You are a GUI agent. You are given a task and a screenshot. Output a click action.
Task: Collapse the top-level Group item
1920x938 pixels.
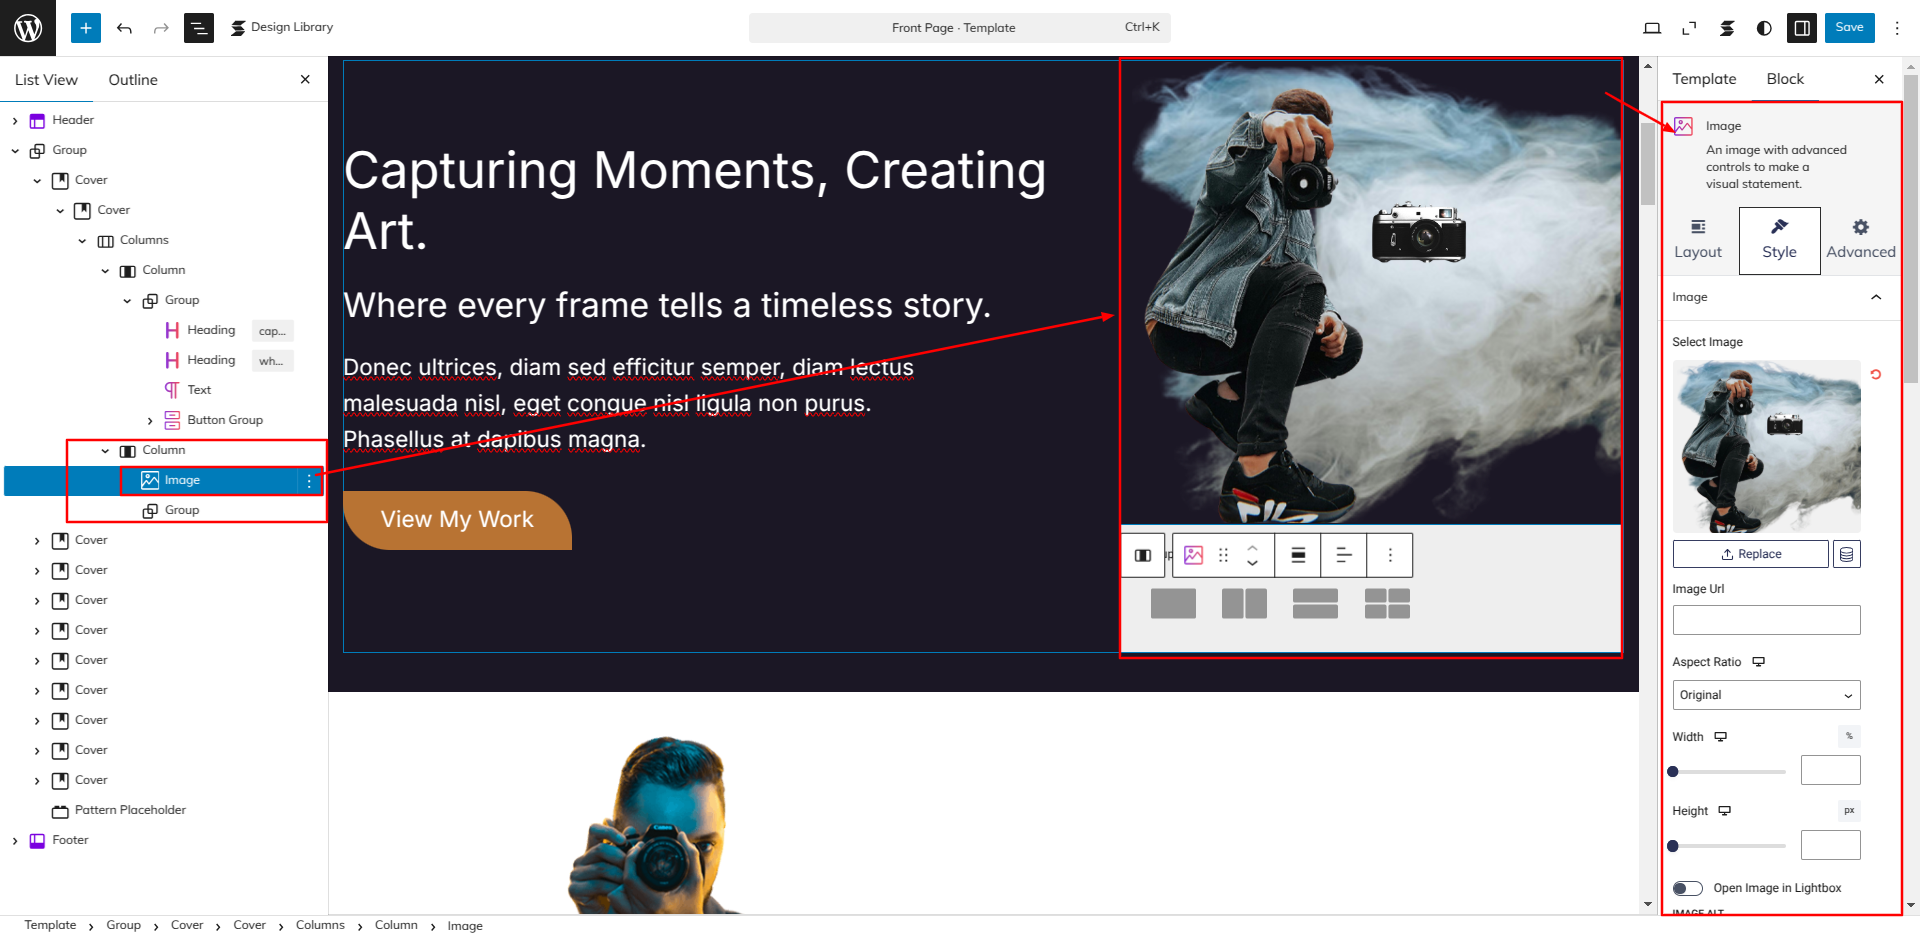tap(15, 151)
